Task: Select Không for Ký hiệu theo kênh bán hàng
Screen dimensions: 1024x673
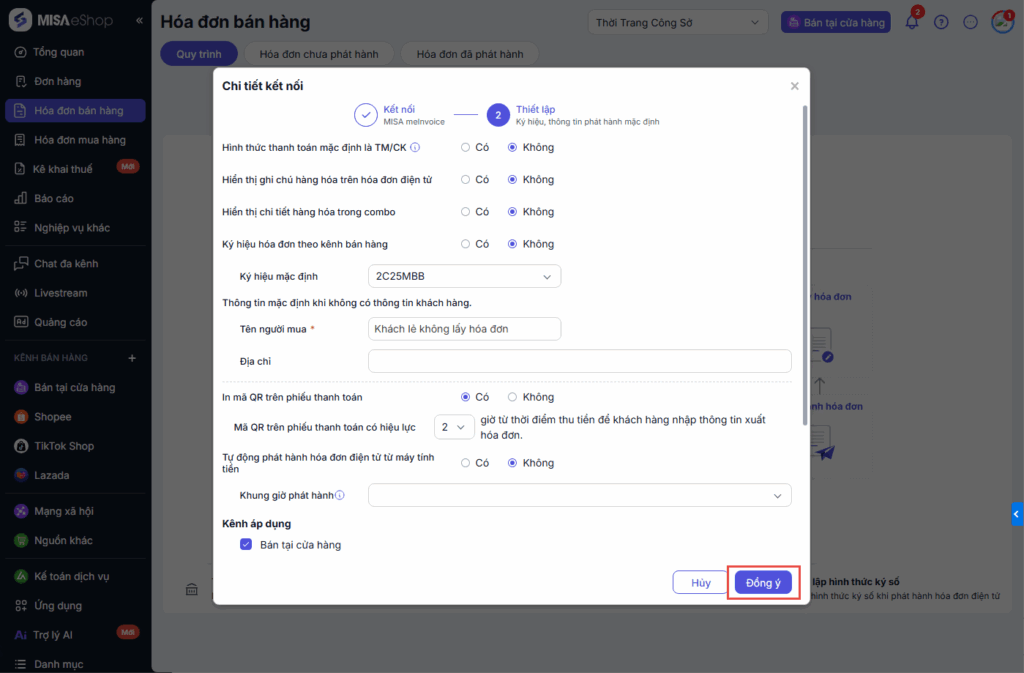Action: (512, 244)
